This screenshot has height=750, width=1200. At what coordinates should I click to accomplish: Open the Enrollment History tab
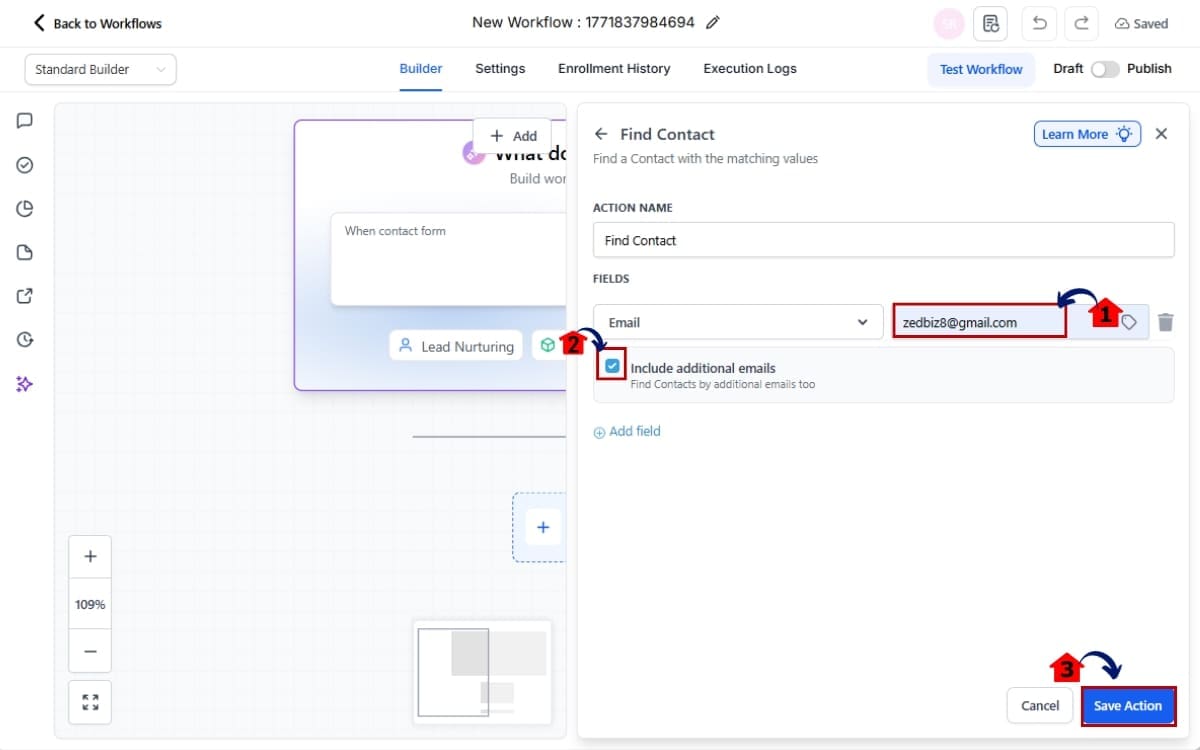pos(614,69)
